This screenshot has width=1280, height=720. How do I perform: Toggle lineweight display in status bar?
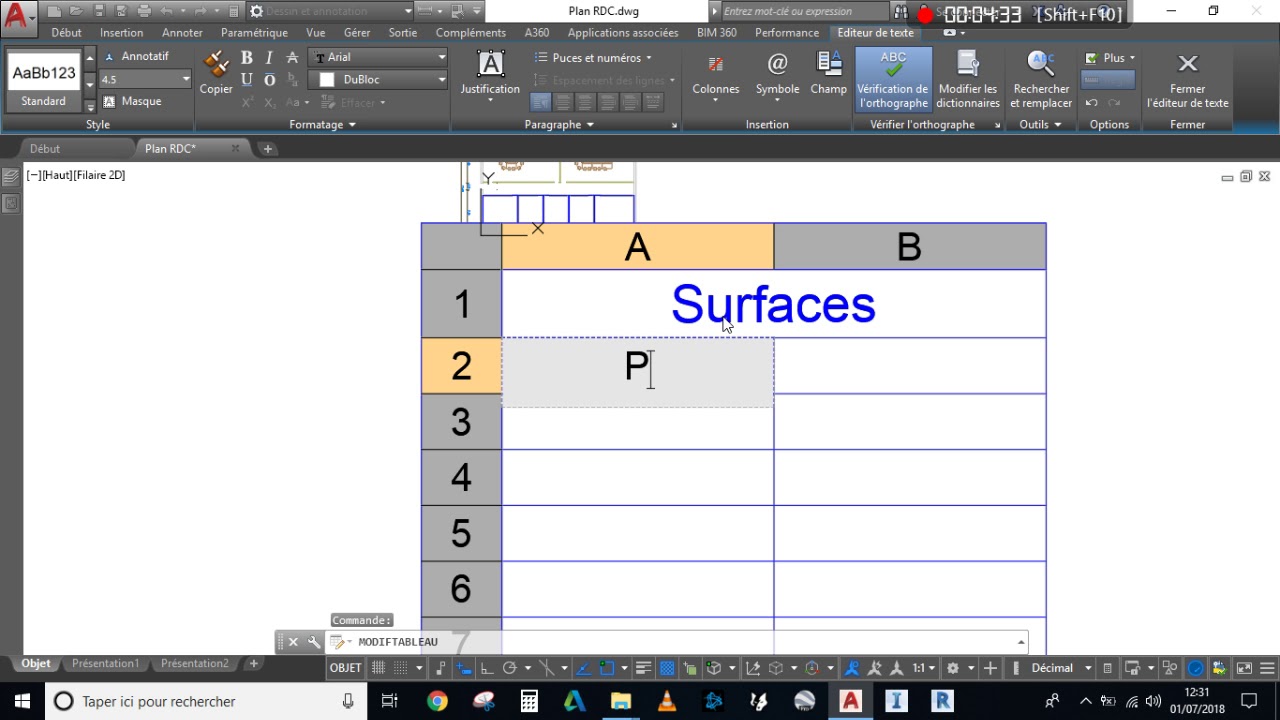[643, 668]
